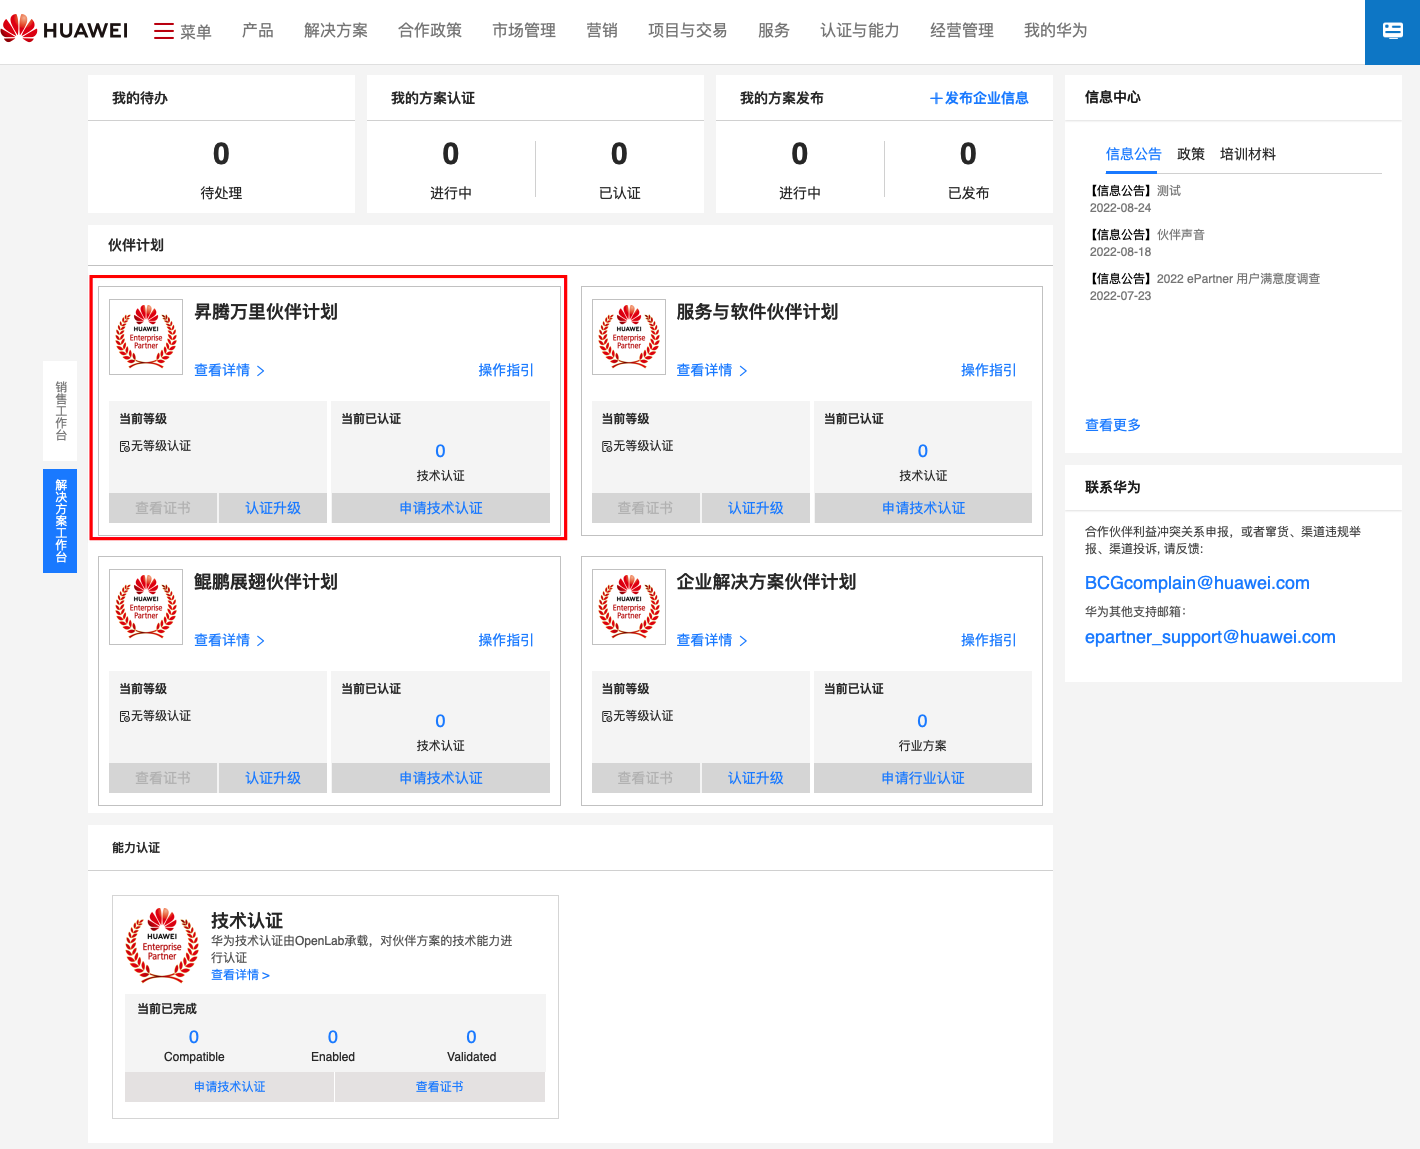Switch to 信息公告 tab
The image size is (1420, 1149).
(x=1134, y=154)
